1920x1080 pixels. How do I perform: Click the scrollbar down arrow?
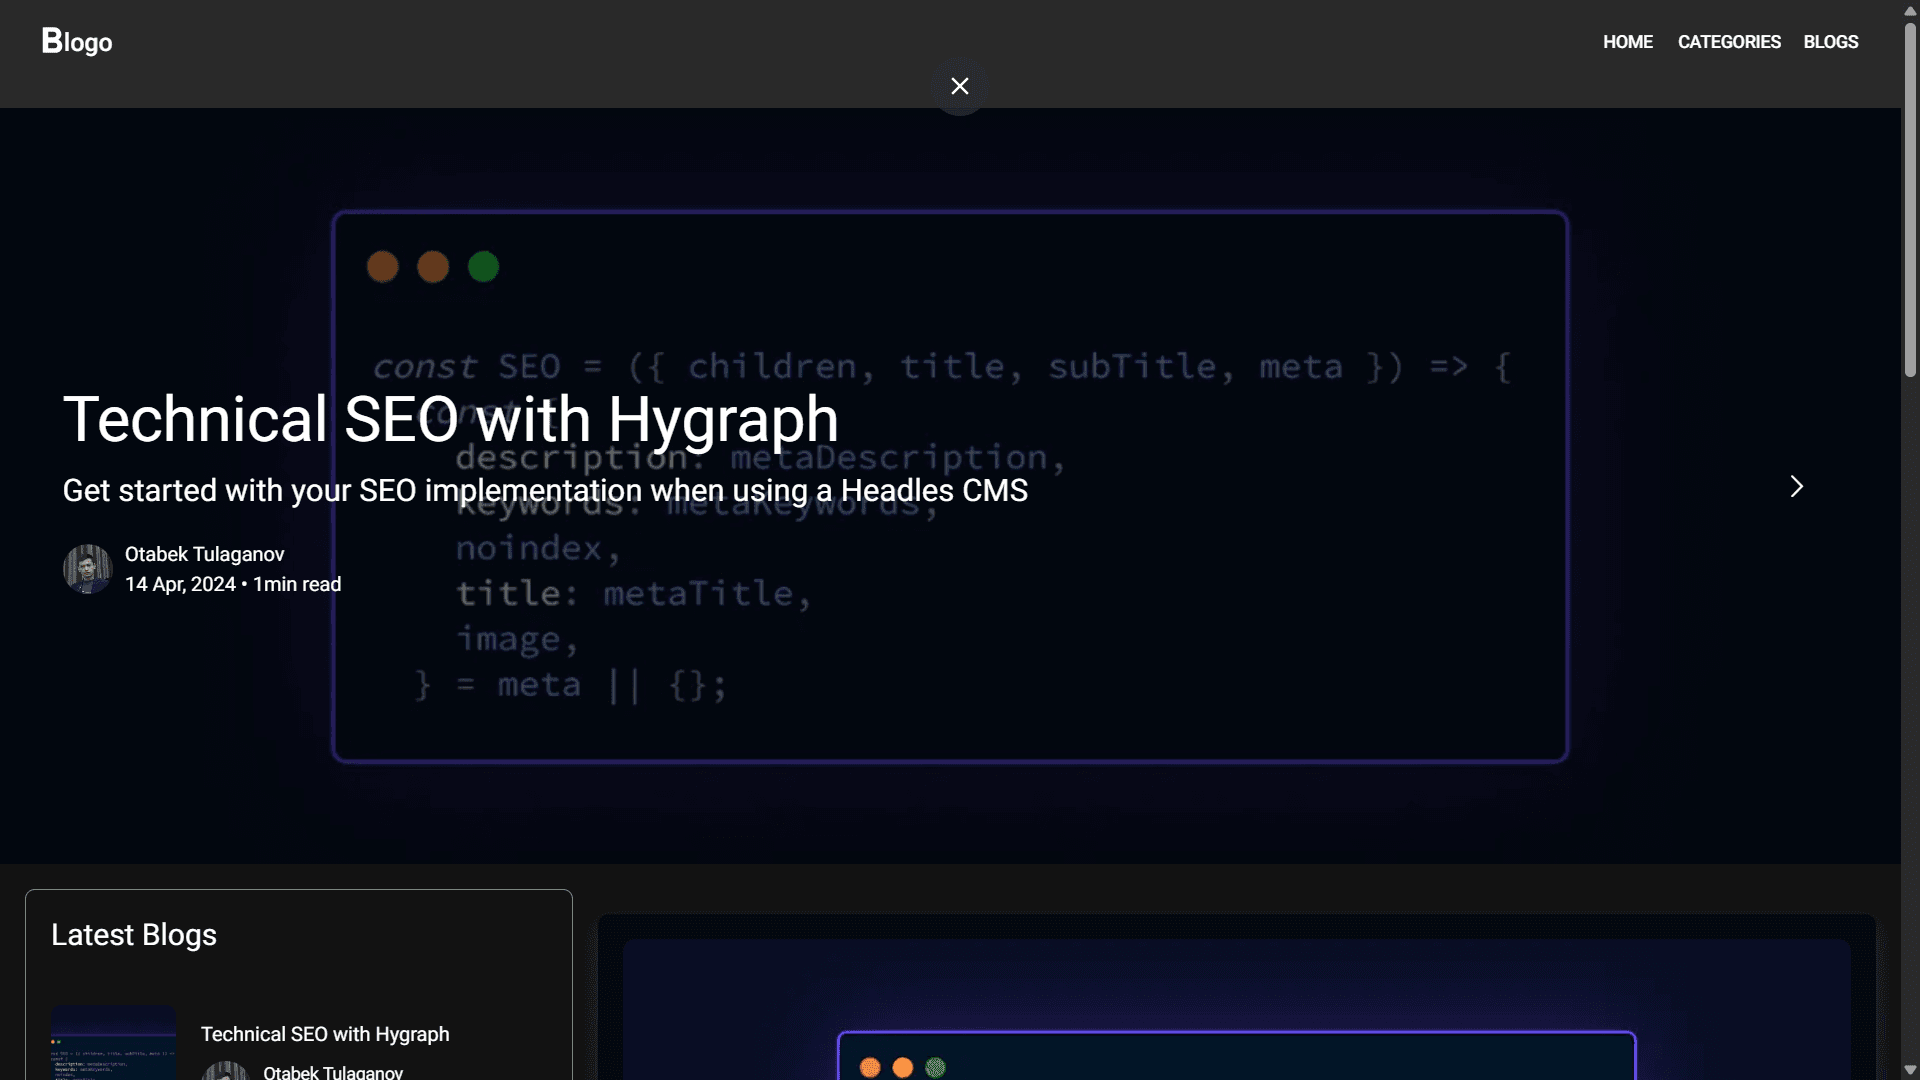pyautogui.click(x=1910, y=1069)
